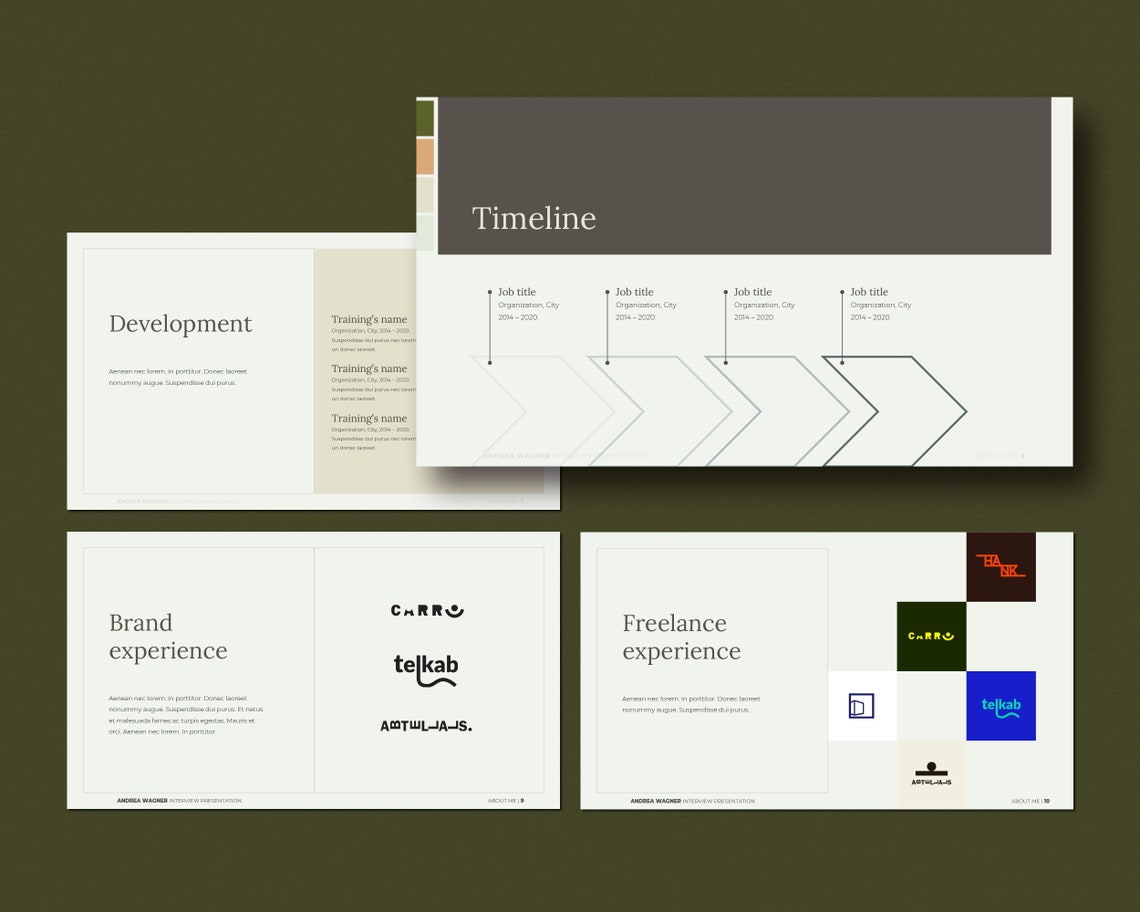Click the telkab logo on Brand experience slide
Screen dimensions: 1140x912
coord(424,668)
